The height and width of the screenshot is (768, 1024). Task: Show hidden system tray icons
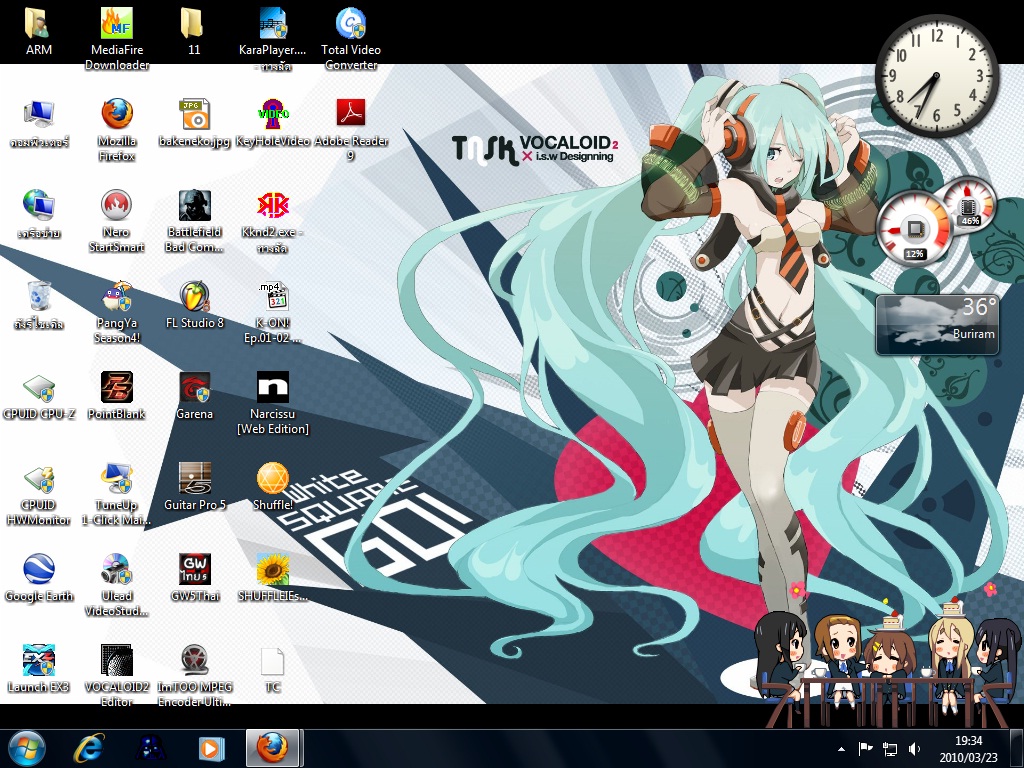point(841,749)
